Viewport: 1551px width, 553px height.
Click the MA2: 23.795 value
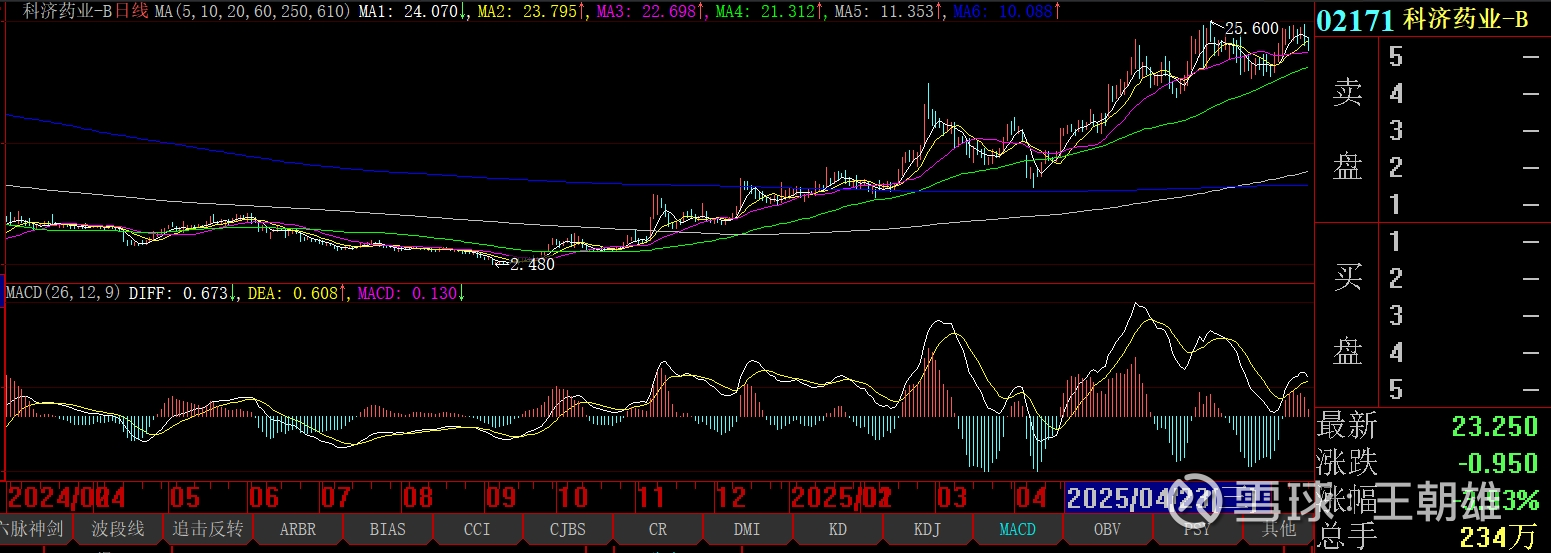pos(533,11)
